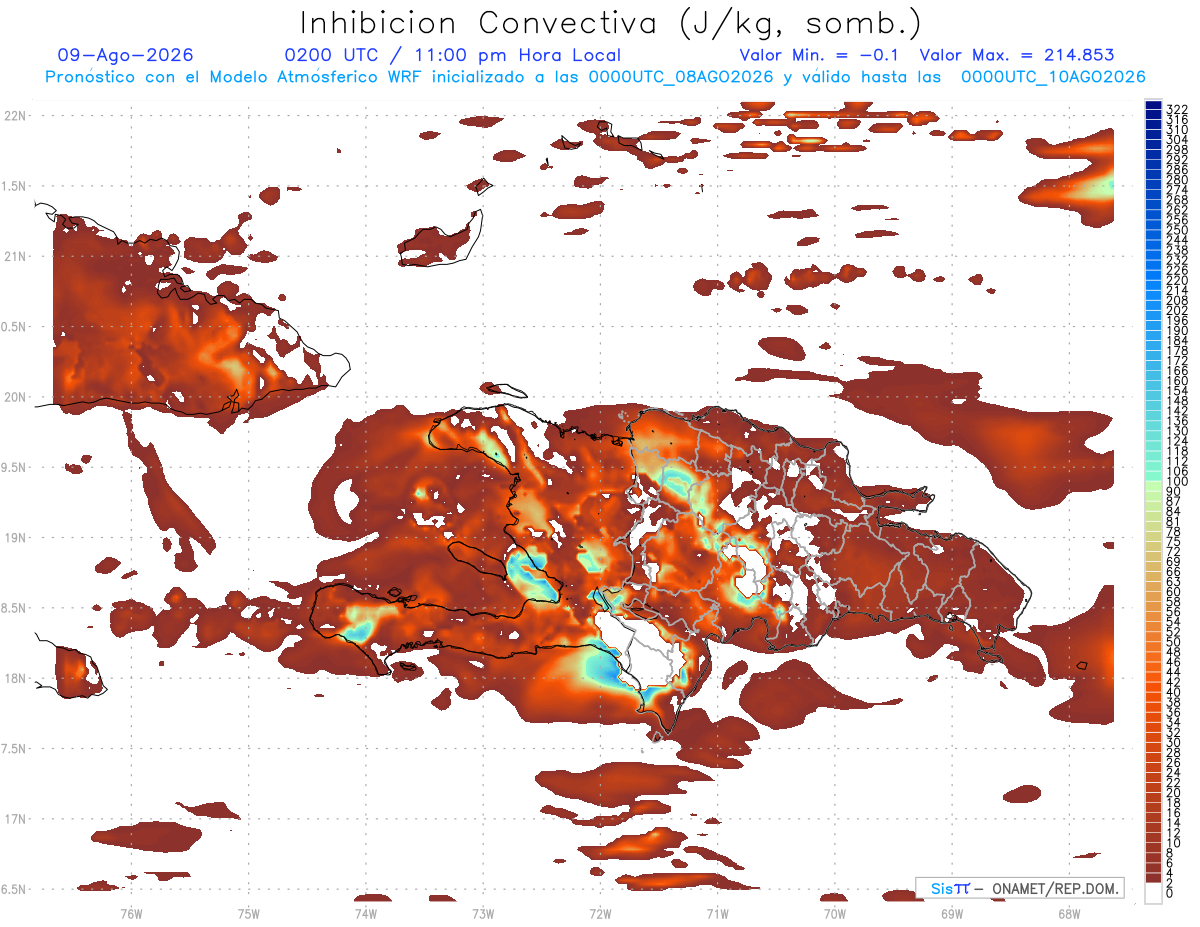Click the time text '0200 UTC / 11:00 pm Hora Local'
This screenshot has height=927, width=1200.
coord(453,55)
